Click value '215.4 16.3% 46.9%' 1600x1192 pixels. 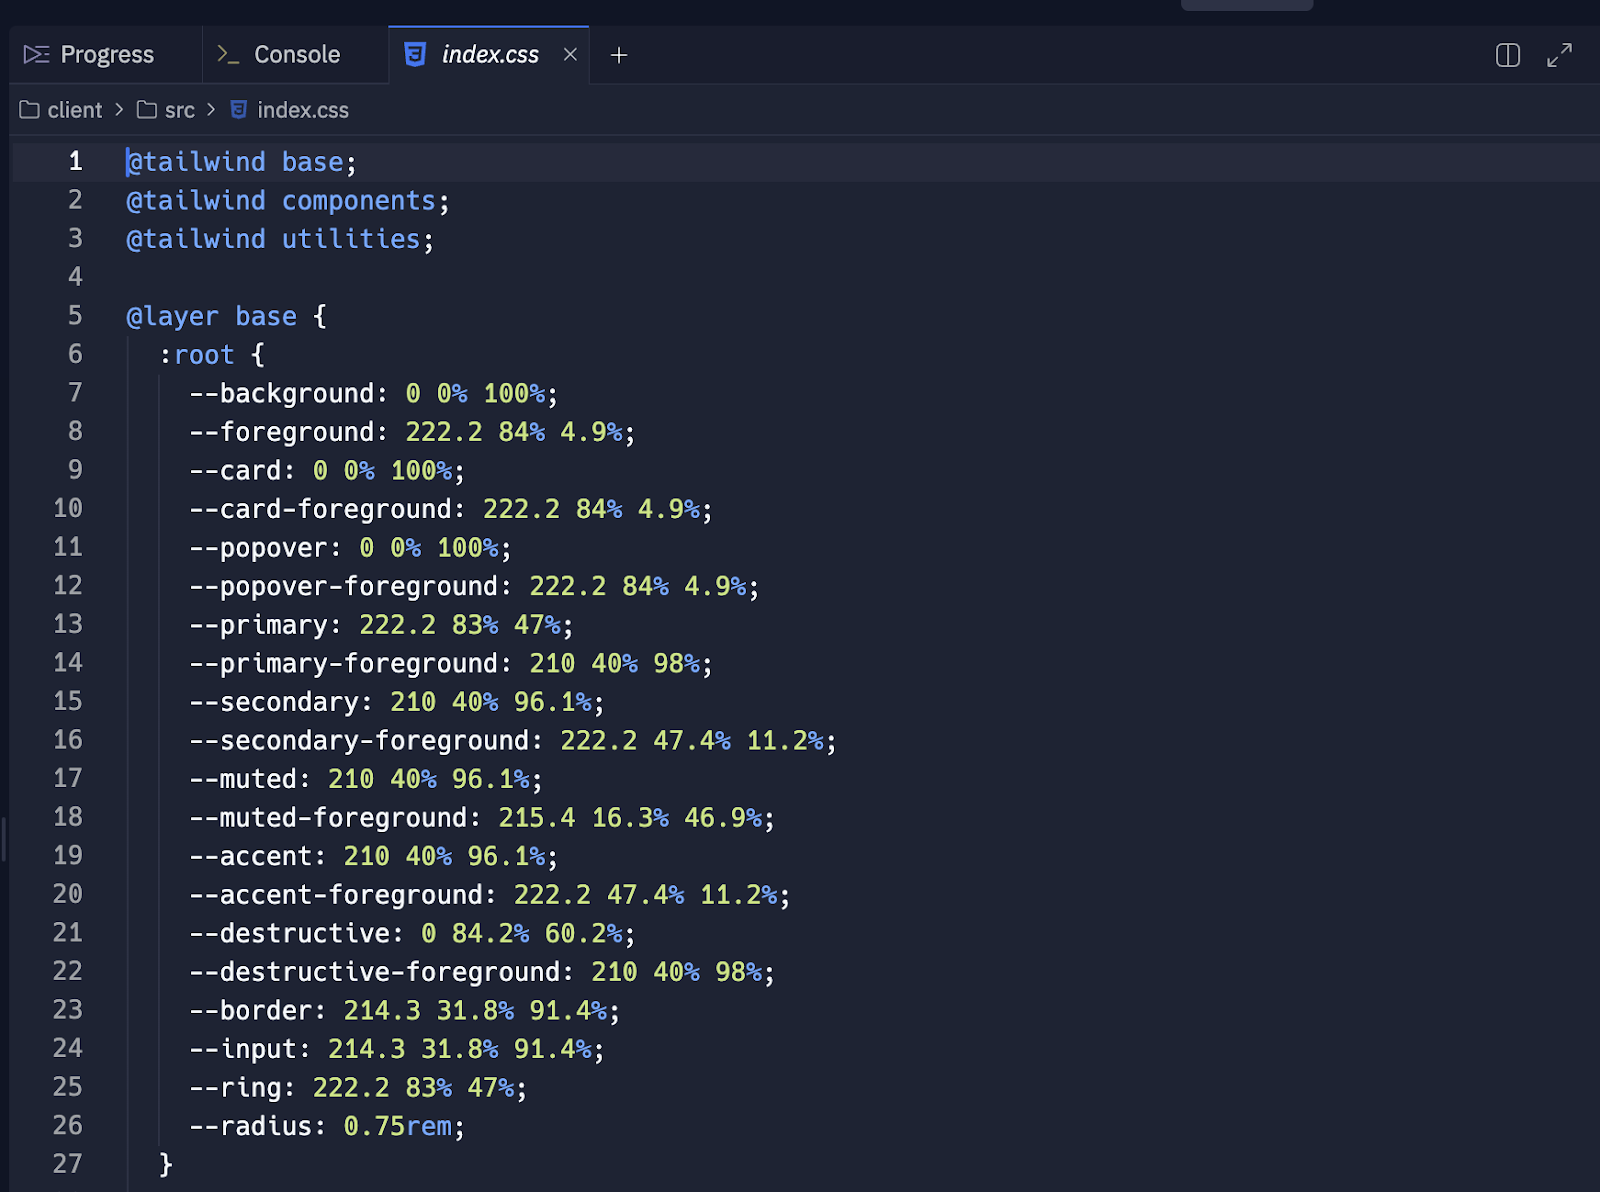(x=629, y=818)
